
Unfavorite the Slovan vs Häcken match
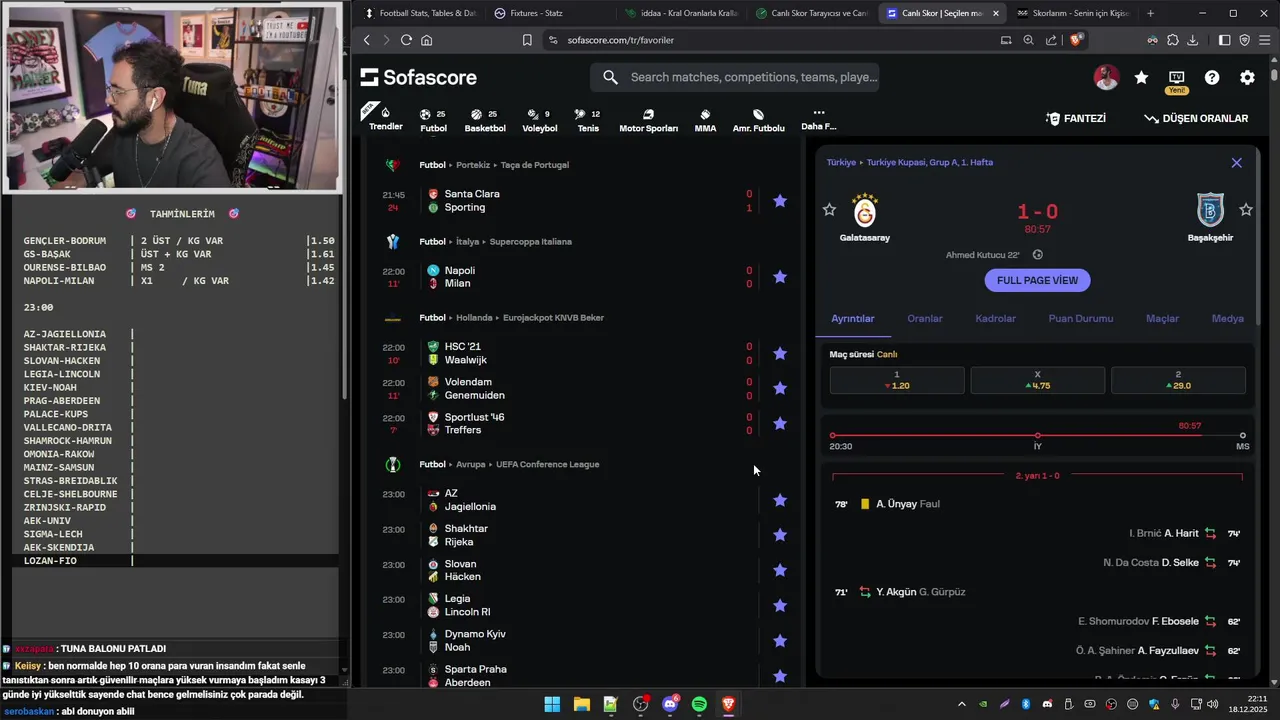coord(780,570)
